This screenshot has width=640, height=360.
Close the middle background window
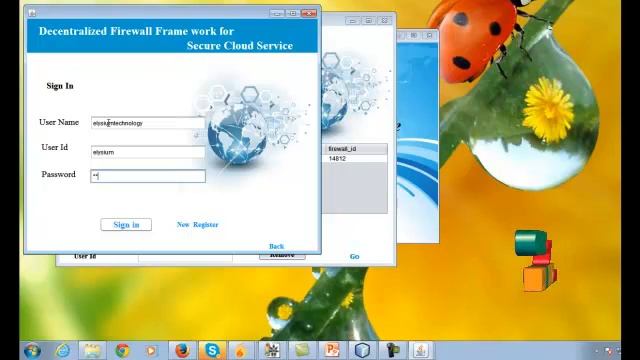(x=384, y=20)
